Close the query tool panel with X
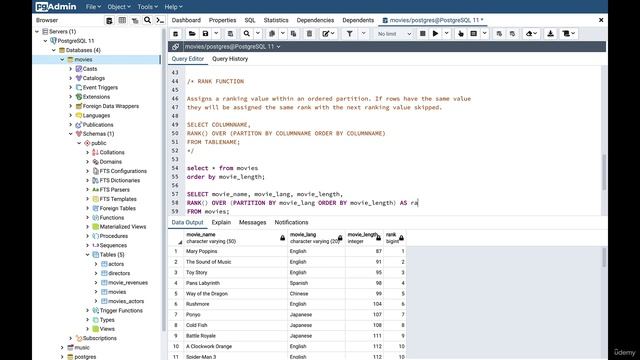 click(601, 20)
